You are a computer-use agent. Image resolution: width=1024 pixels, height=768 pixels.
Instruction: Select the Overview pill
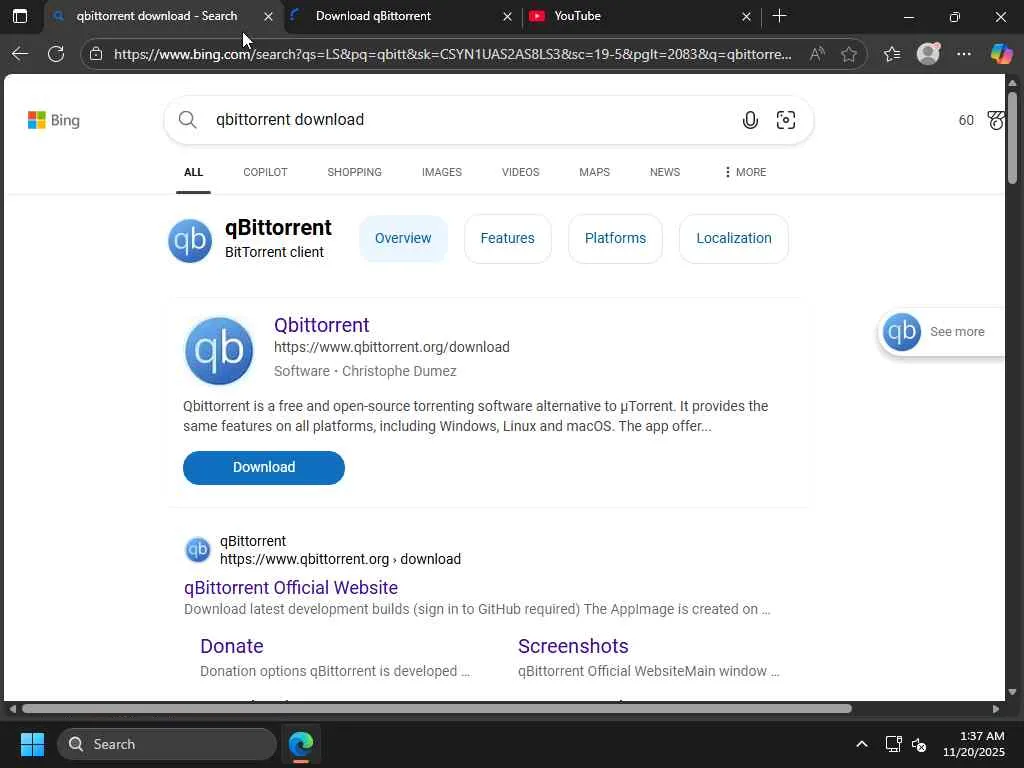tap(403, 238)
